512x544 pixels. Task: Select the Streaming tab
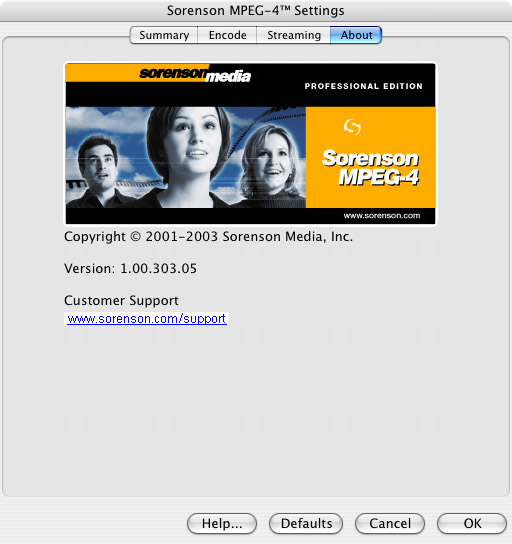tap(293, 35)
